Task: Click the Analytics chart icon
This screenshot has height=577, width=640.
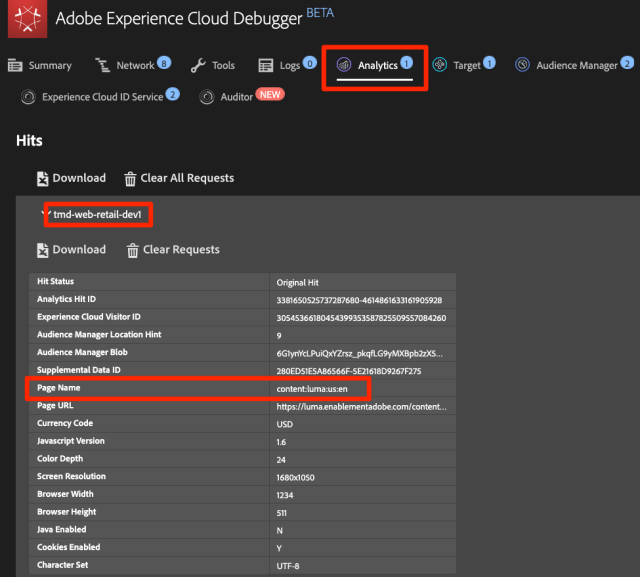Action: [x=344, y=64]
